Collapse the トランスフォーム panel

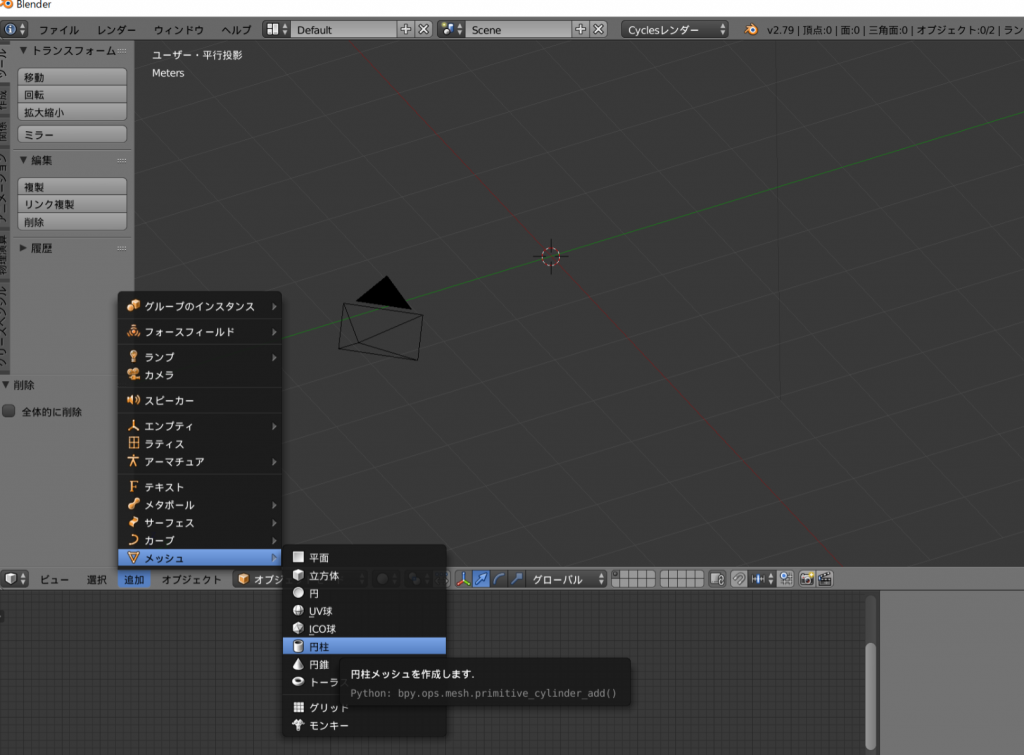(x=25, y=51)
